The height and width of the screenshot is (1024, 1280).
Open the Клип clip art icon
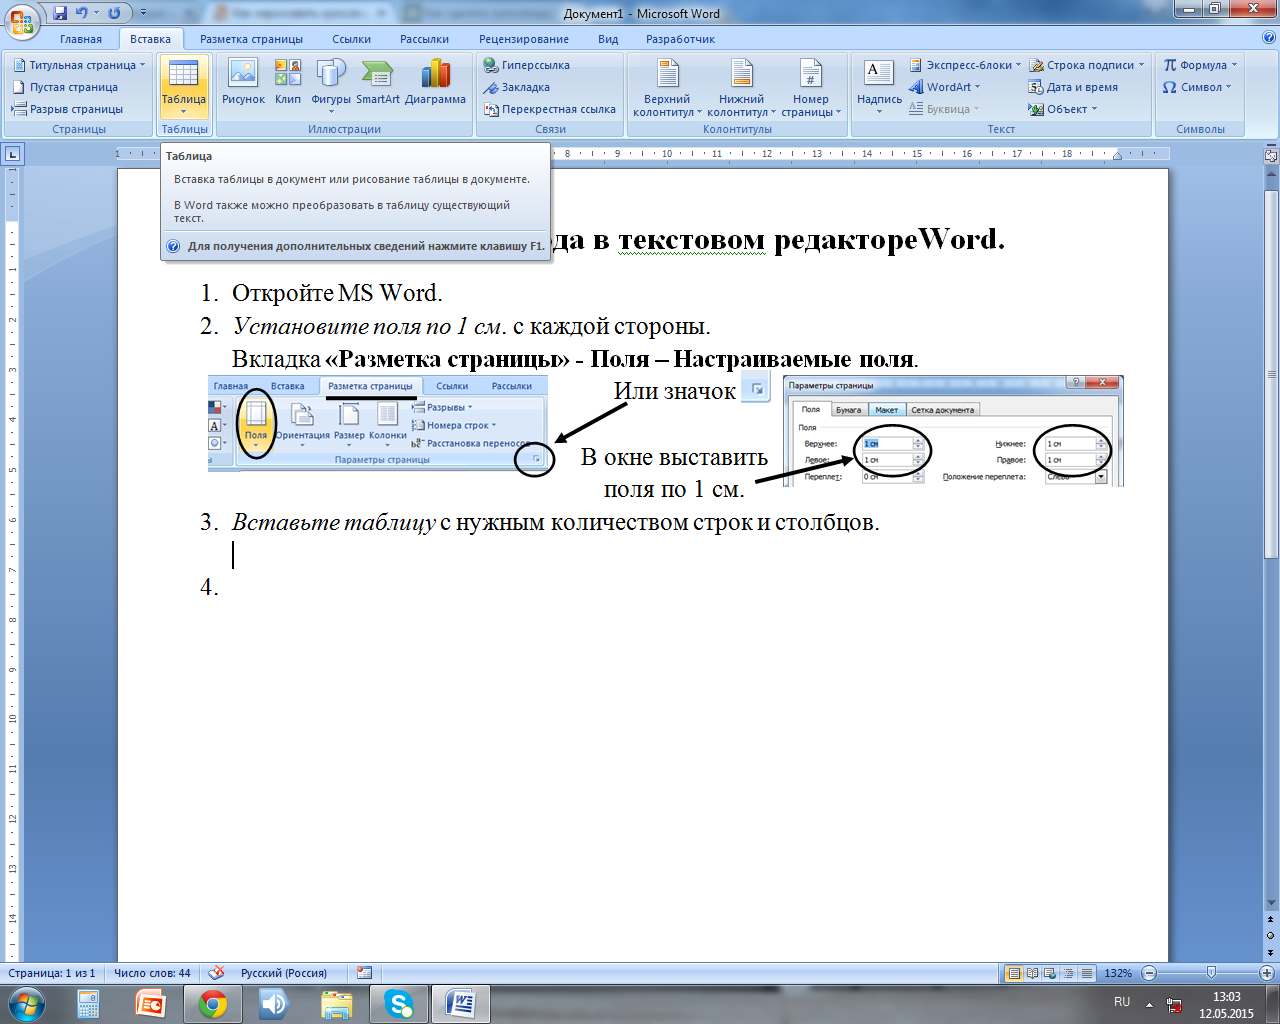coord(288,81)
